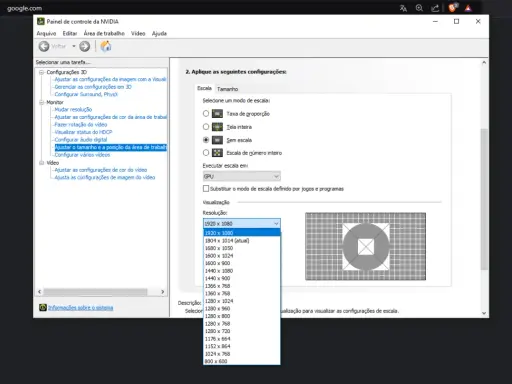The image size is (512, 384).
Task: Open the Editar menu
Action: click(70, 33)
